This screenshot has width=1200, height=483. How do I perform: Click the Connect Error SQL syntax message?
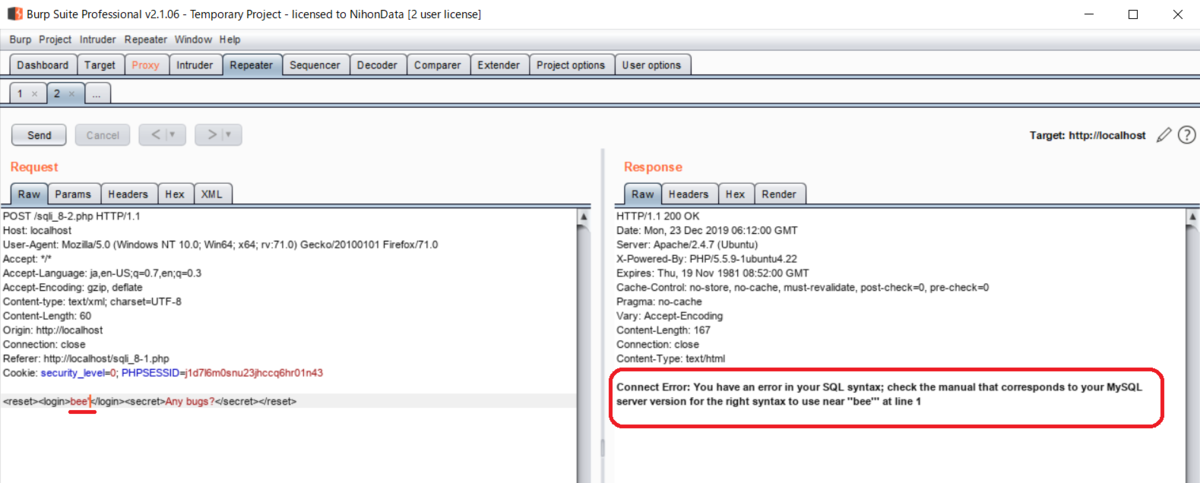coord(879,393)
